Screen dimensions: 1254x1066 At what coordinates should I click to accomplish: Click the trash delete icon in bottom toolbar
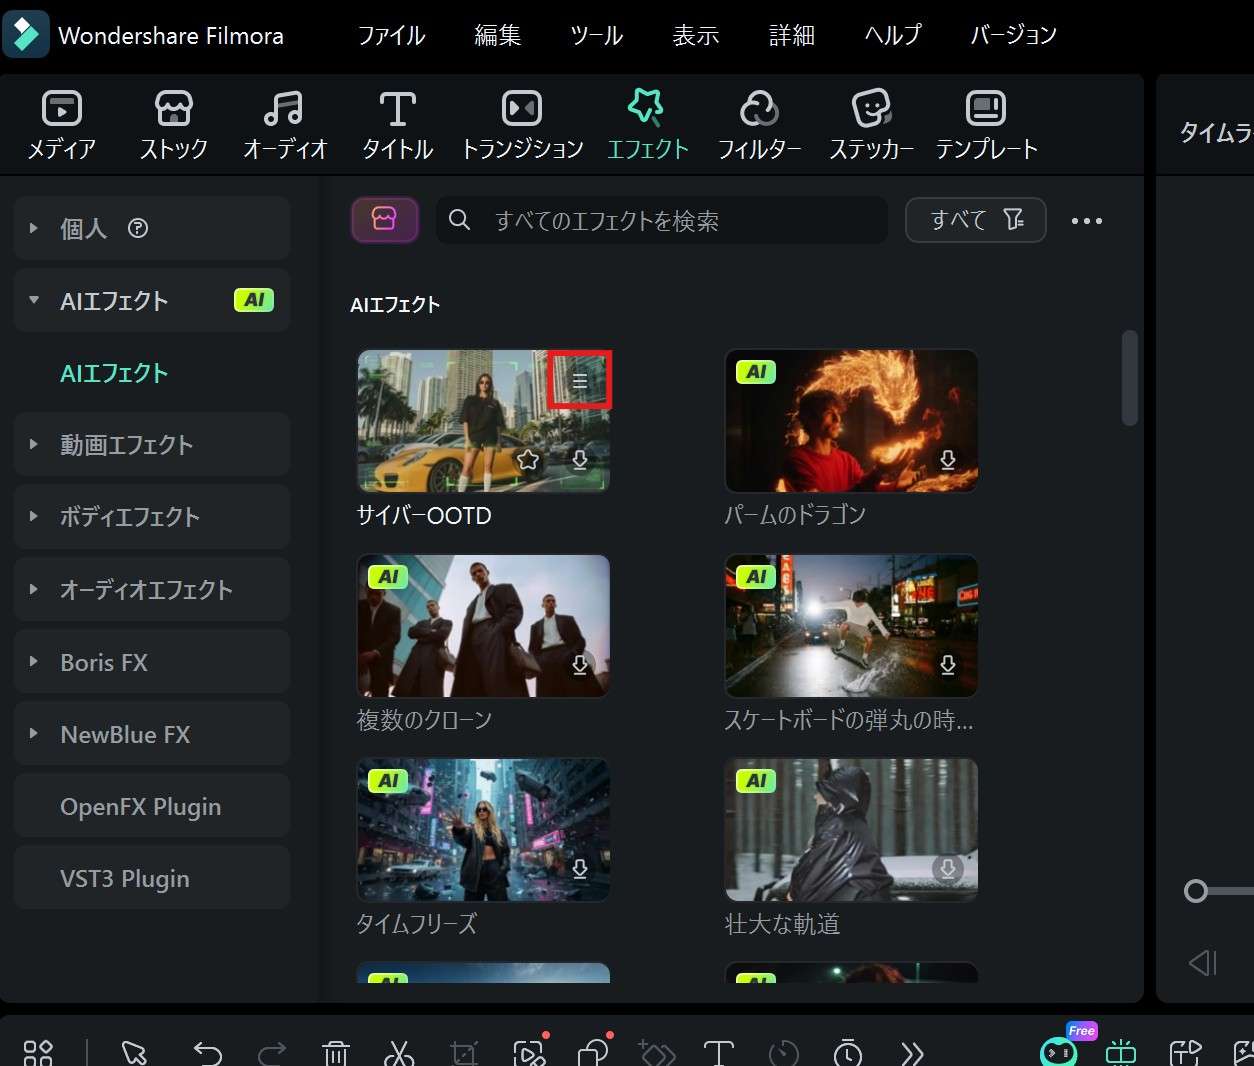(335, 1053)
